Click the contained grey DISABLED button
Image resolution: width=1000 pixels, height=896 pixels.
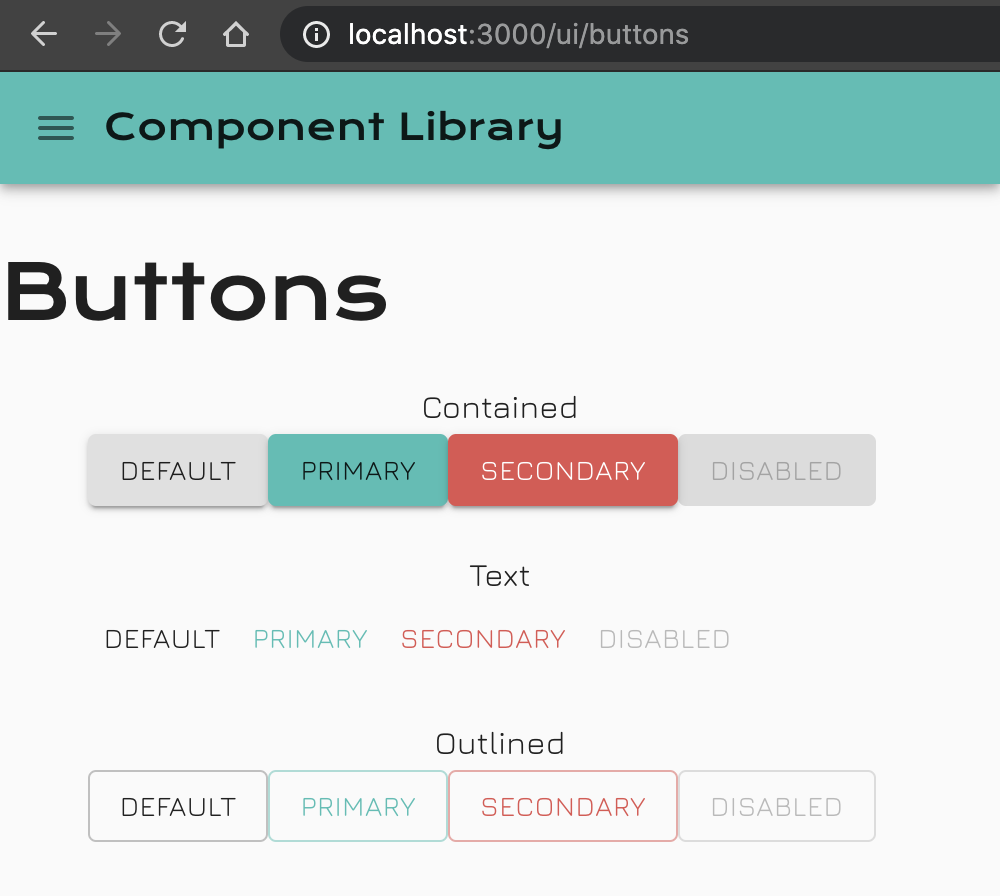click(x=777, y=471)
